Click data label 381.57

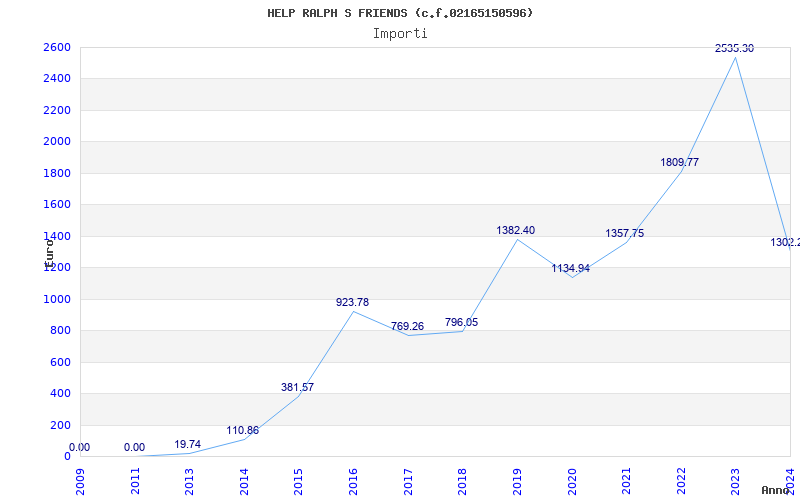297,387
